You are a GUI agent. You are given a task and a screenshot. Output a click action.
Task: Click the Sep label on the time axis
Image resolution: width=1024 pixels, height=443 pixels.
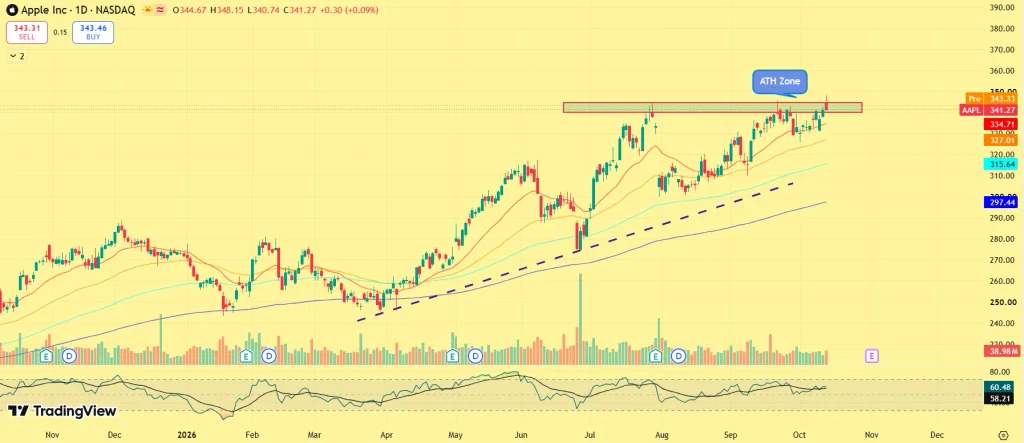731,435
